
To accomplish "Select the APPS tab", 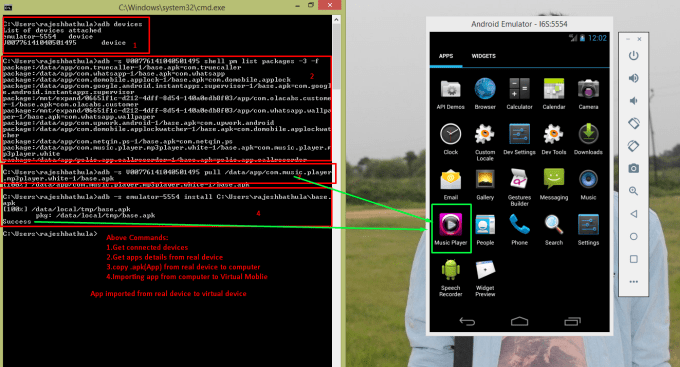I will click(x=446, y=56).
